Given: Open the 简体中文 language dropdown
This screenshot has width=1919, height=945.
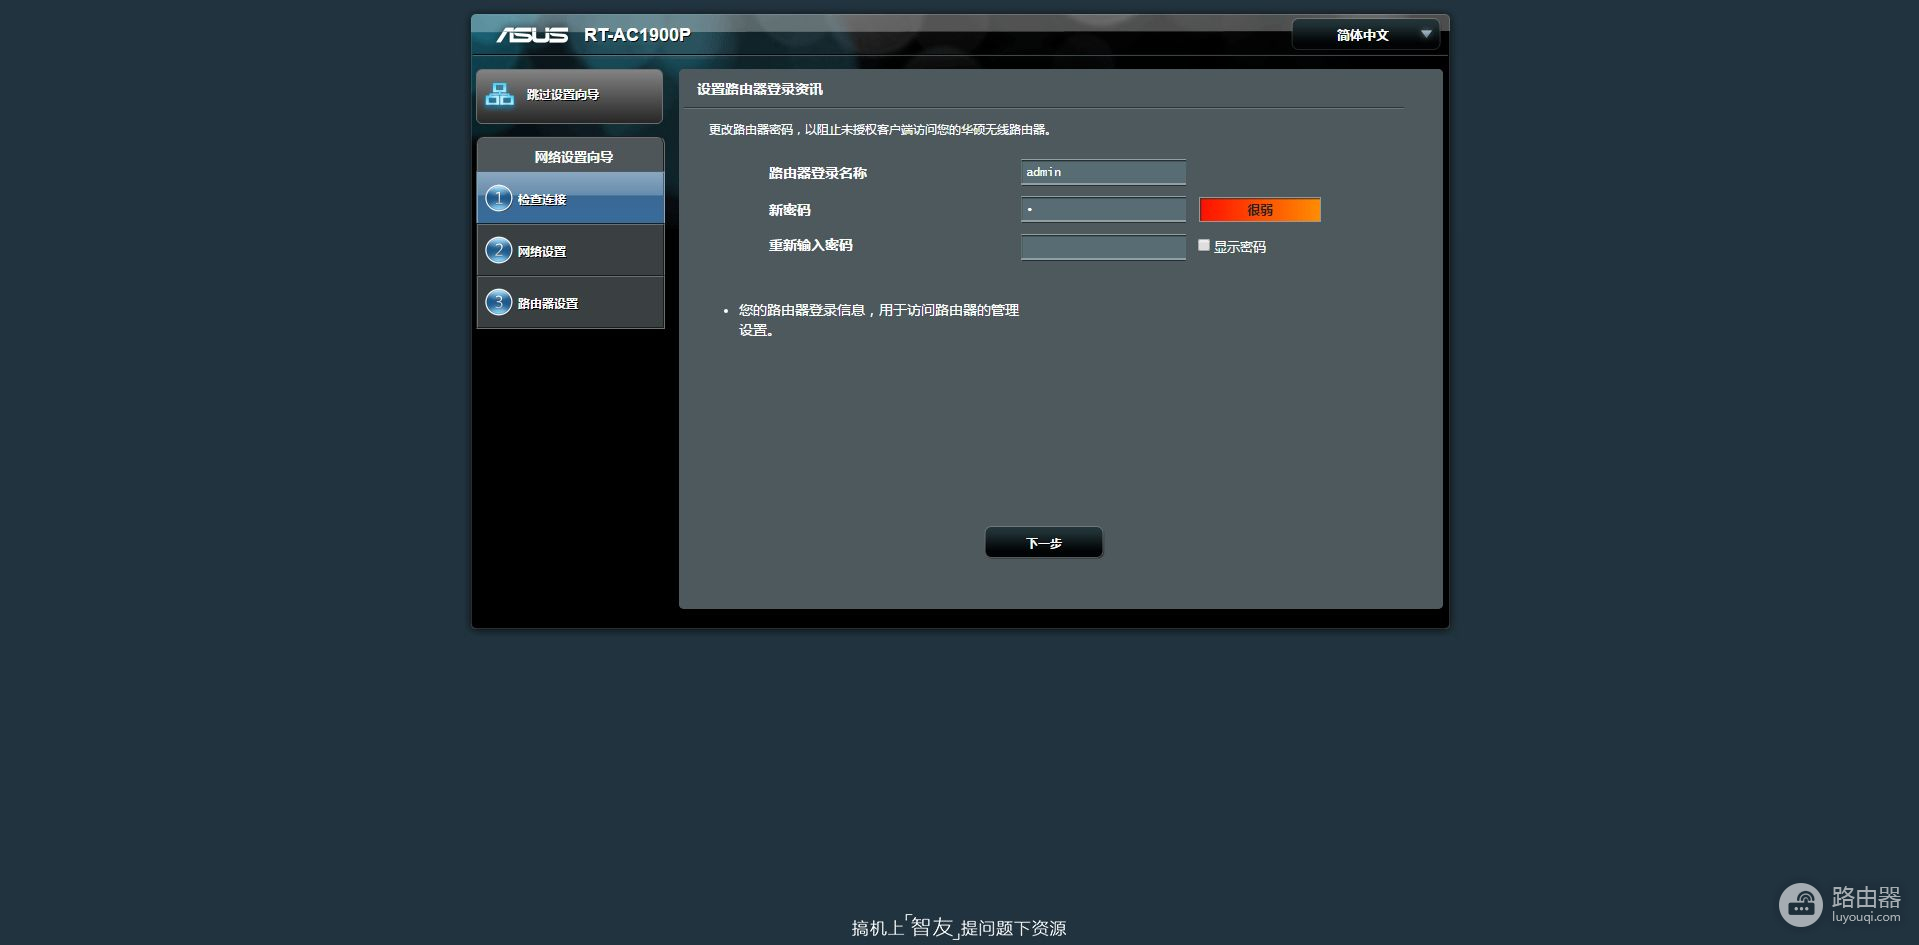Looking at the screenshot, I should (x=1365, y=35).
